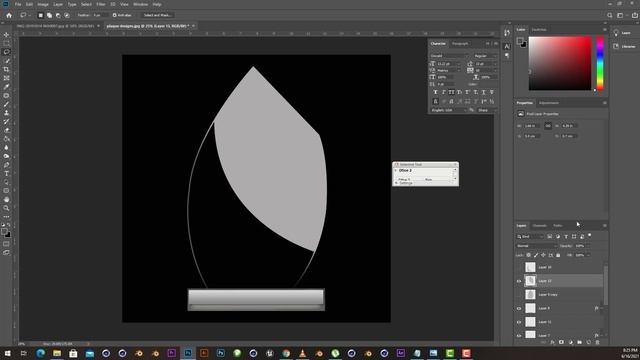640x360 pixels.
Task: Click the Lock all padlock icon
Action: coord(558,255)
